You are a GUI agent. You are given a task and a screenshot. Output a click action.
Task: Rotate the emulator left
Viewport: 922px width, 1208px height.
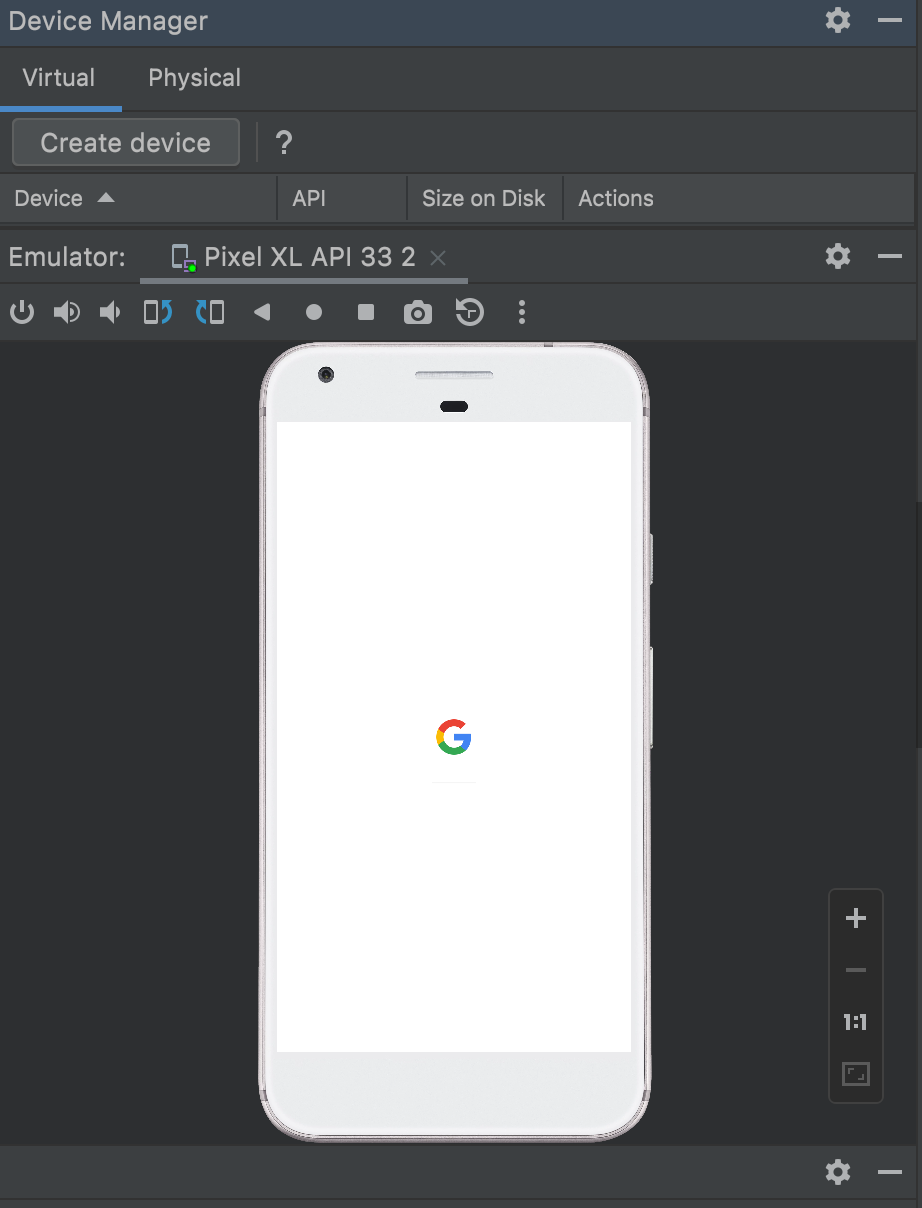[158, 313]
